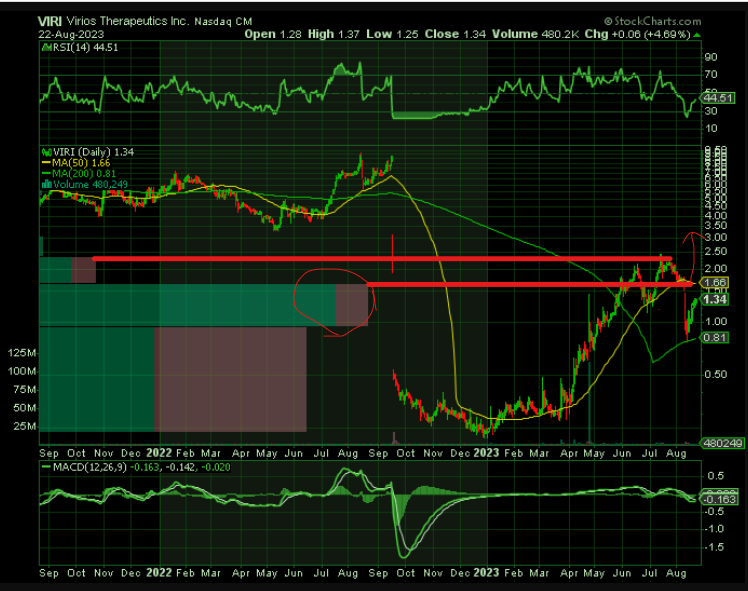Click the MA(50) 1.66 legend entry
This screenshot has width=748, height=591.
pyautogui.click(x=81, y=163)
